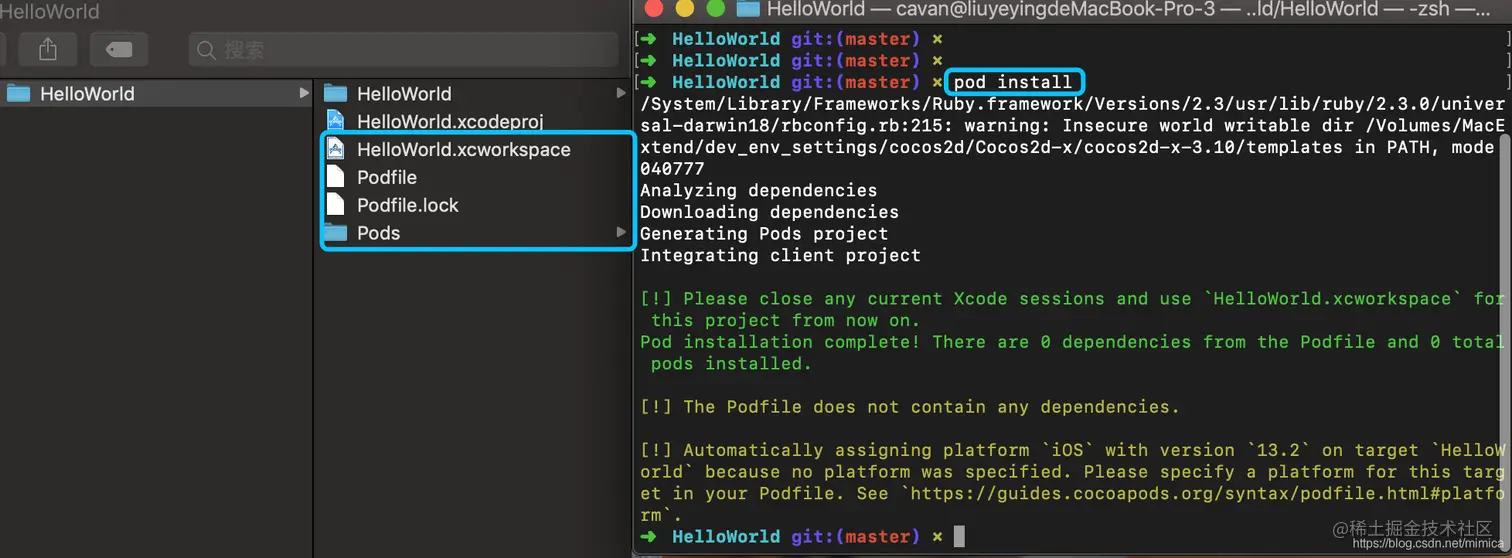1512x558 pixels.
Task: Select HelloWorld.xcworkspace file
Action: 476,150
